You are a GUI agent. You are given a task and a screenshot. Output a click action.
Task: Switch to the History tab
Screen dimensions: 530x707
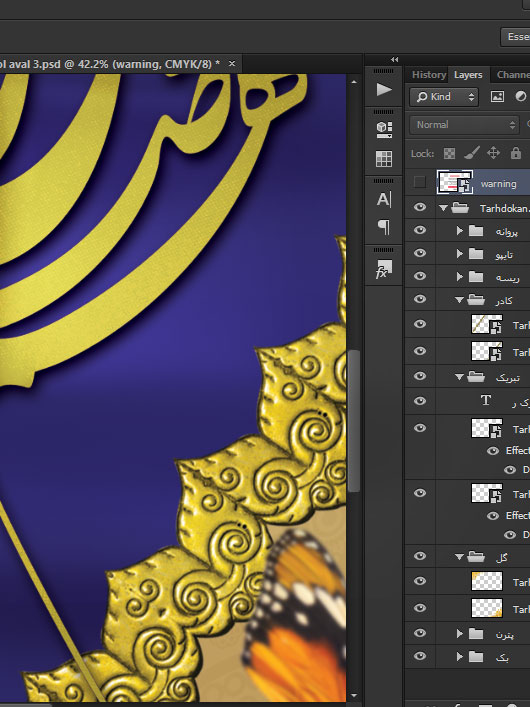tap(429, 75)
